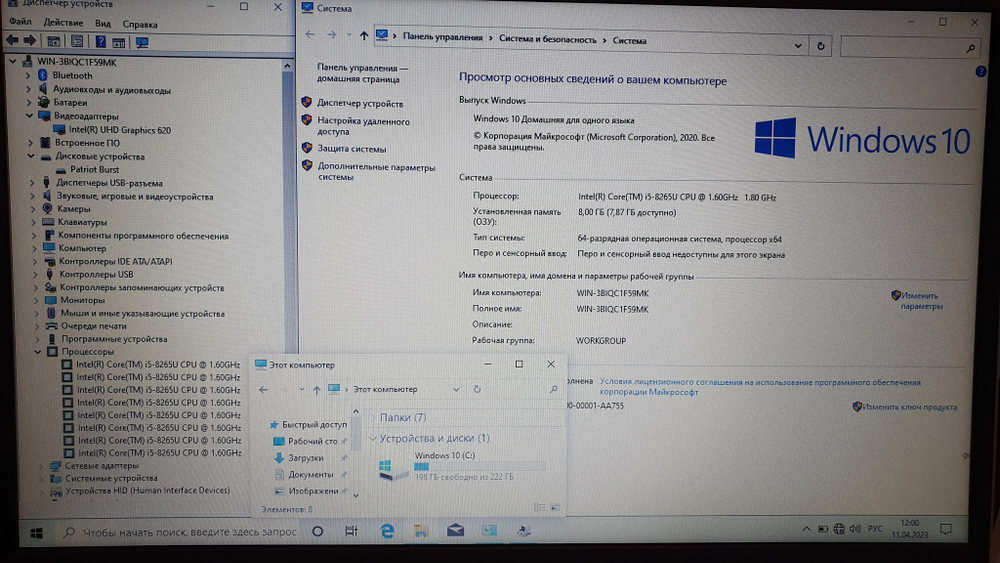
Task: Click Back arrow in System window
Action: pos(310,34)
